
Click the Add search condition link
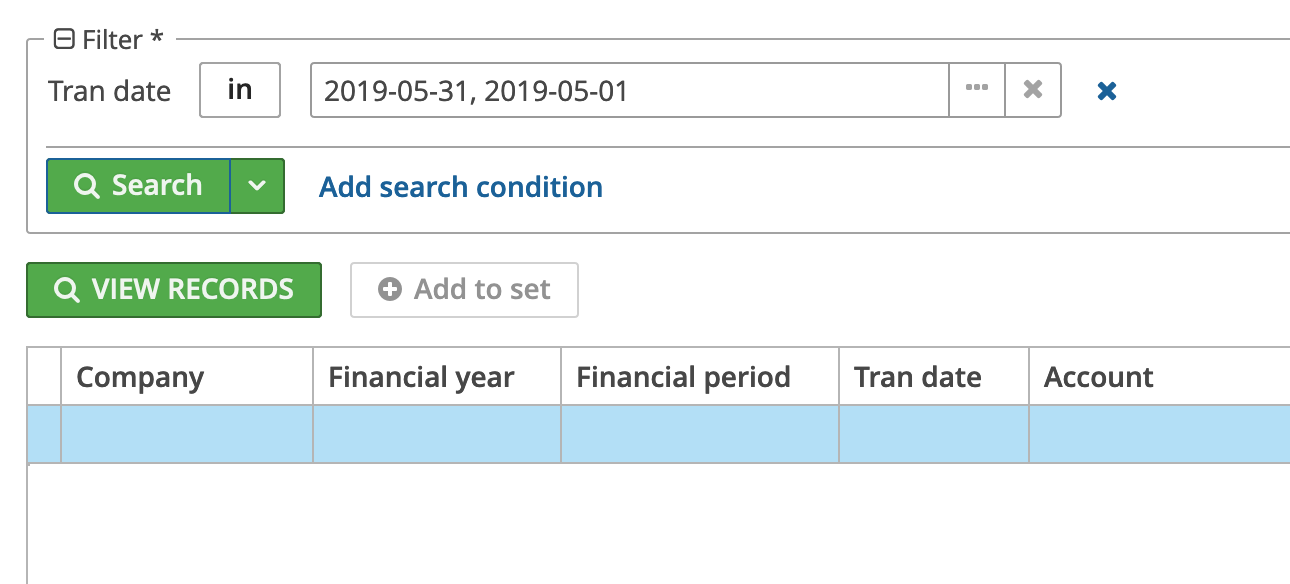460,187
